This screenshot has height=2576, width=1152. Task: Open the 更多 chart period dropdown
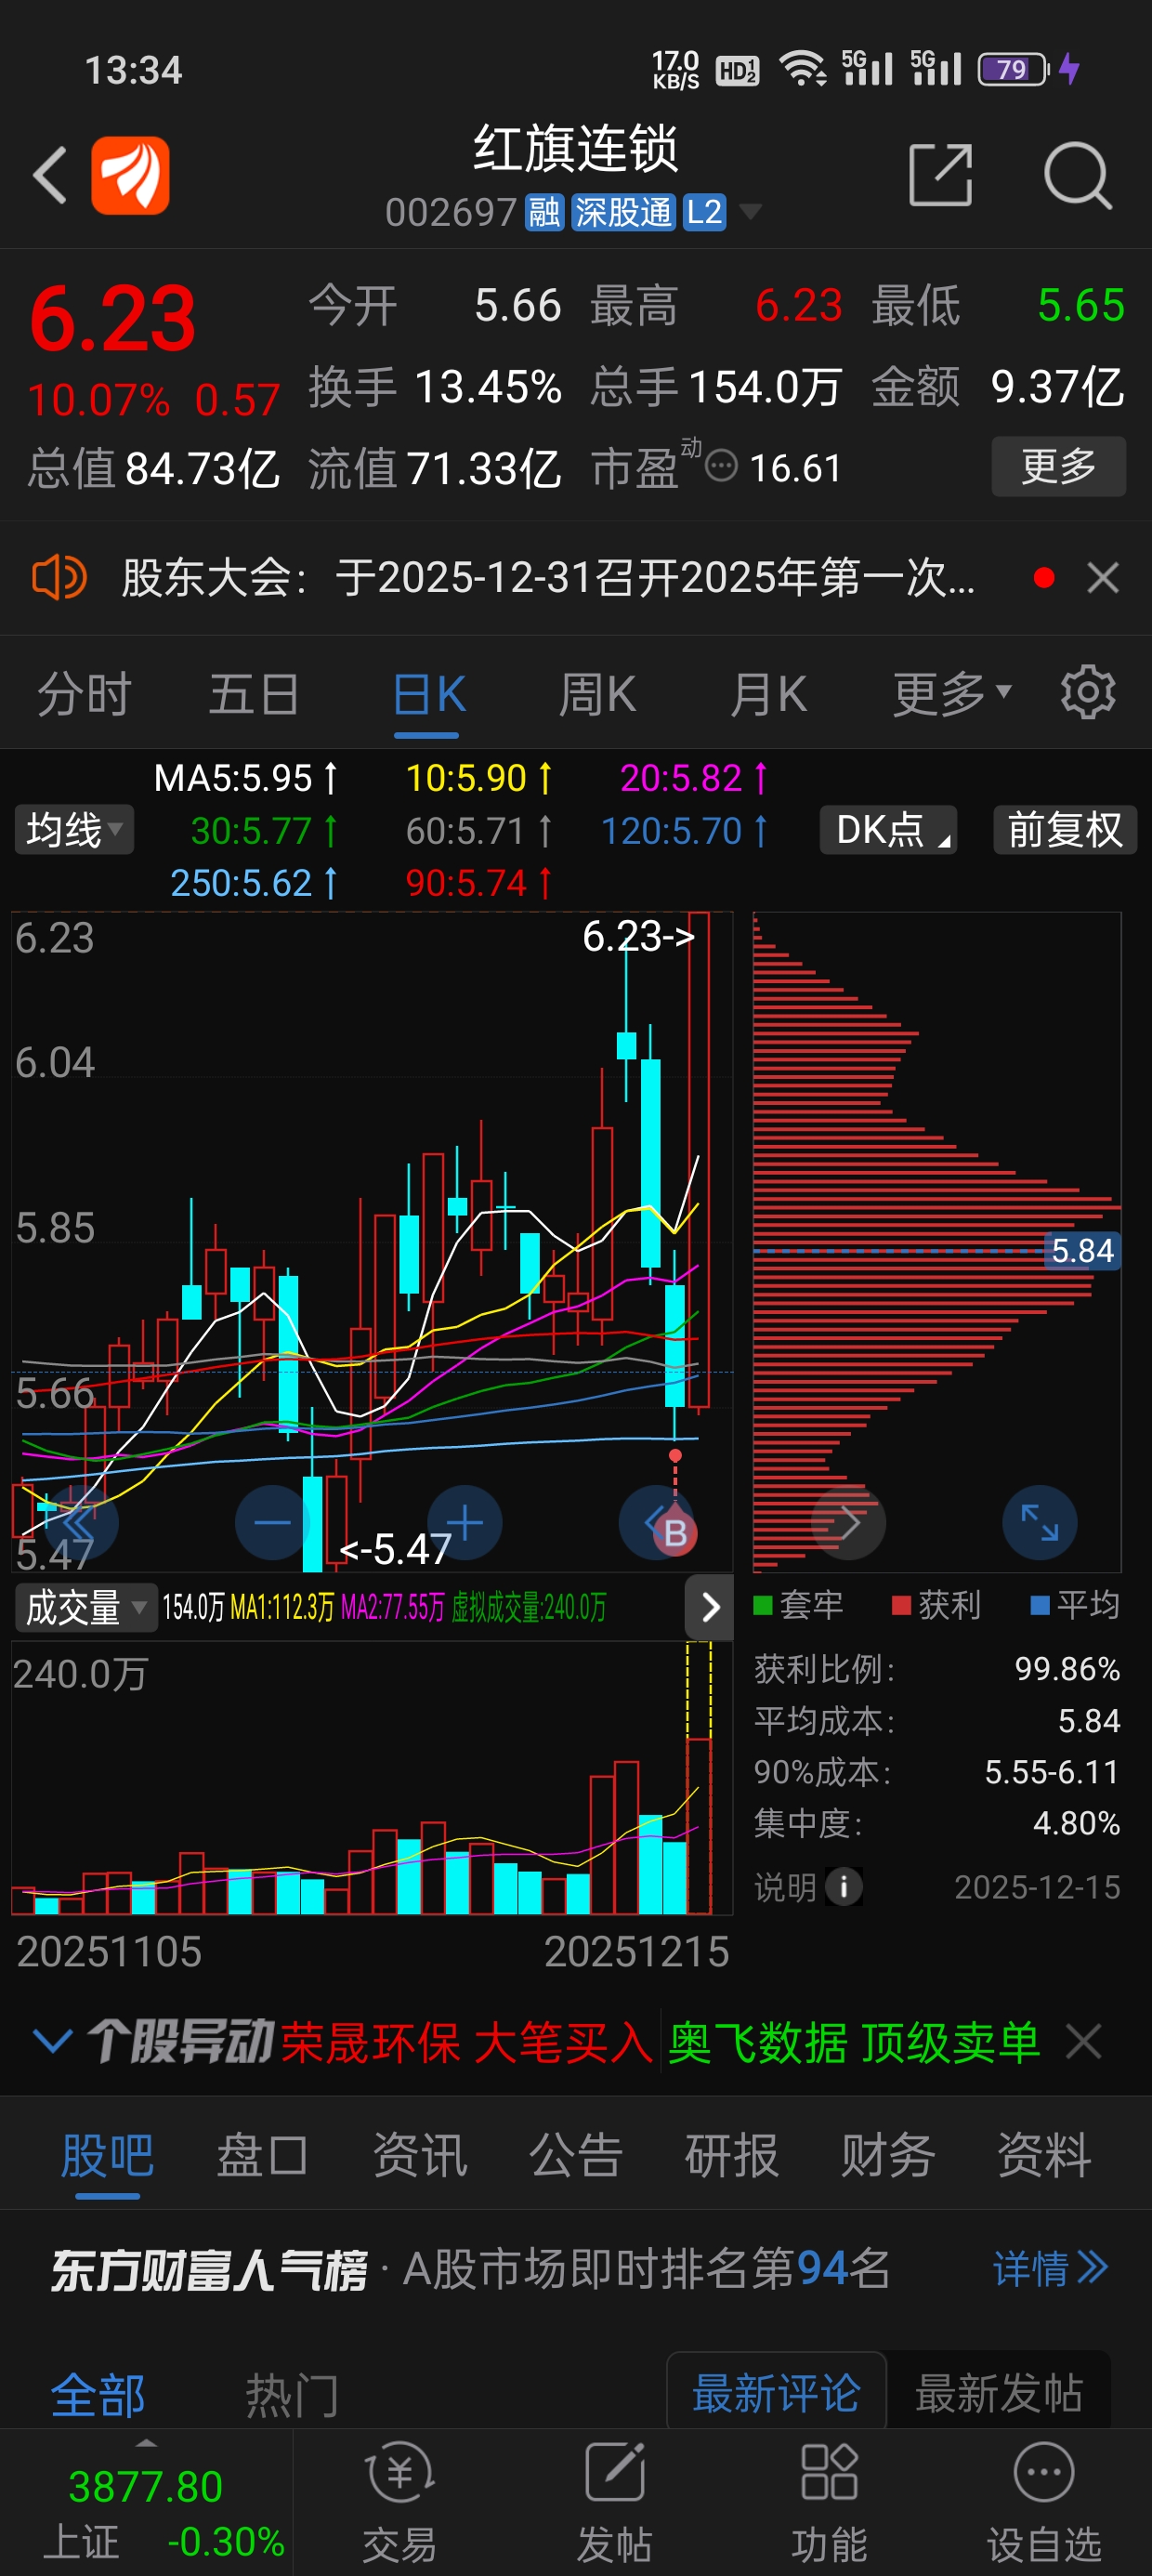(952, 693)
